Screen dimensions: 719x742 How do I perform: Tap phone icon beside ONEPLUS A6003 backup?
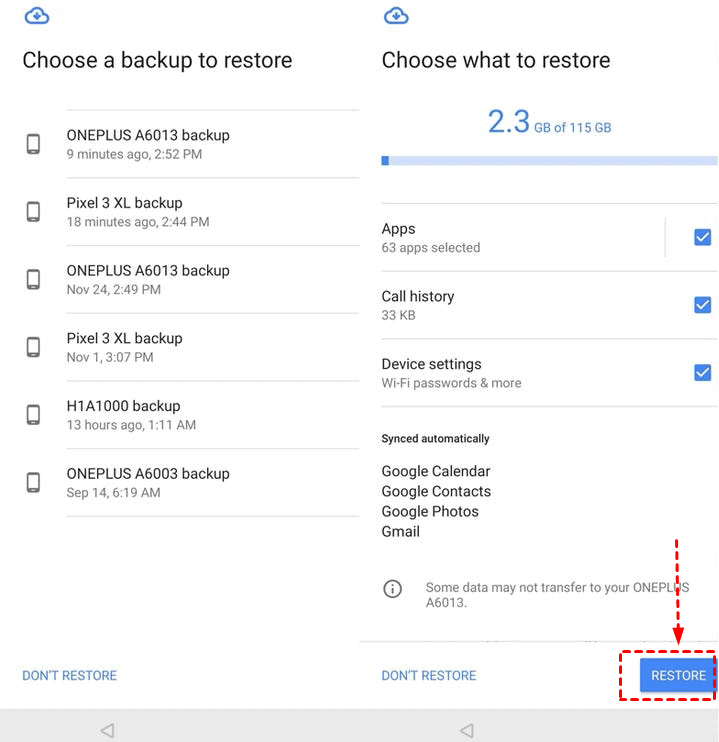point(33,483)
